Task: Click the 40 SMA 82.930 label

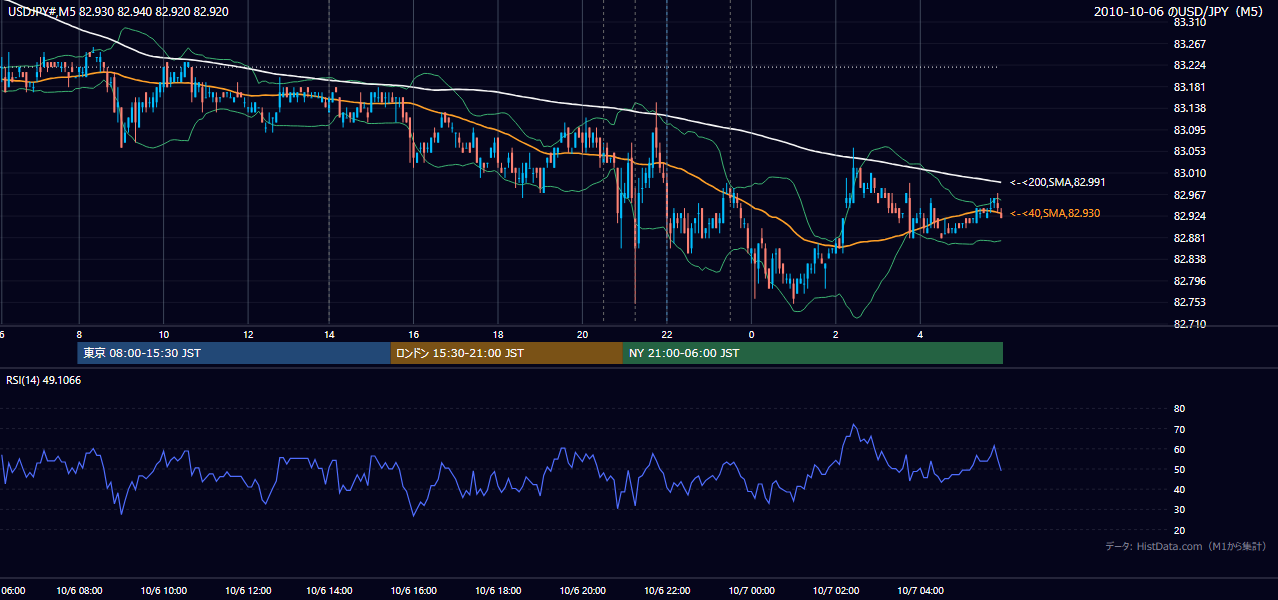Action: 1057,213
